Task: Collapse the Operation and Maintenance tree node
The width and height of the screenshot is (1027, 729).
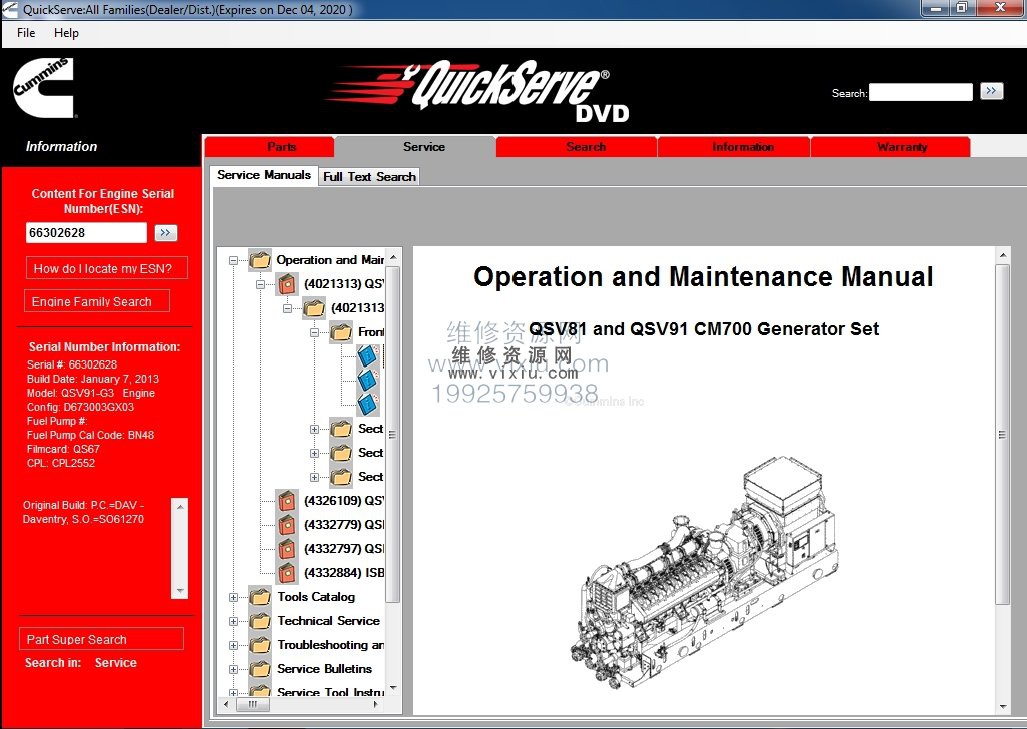Action: 233,261
